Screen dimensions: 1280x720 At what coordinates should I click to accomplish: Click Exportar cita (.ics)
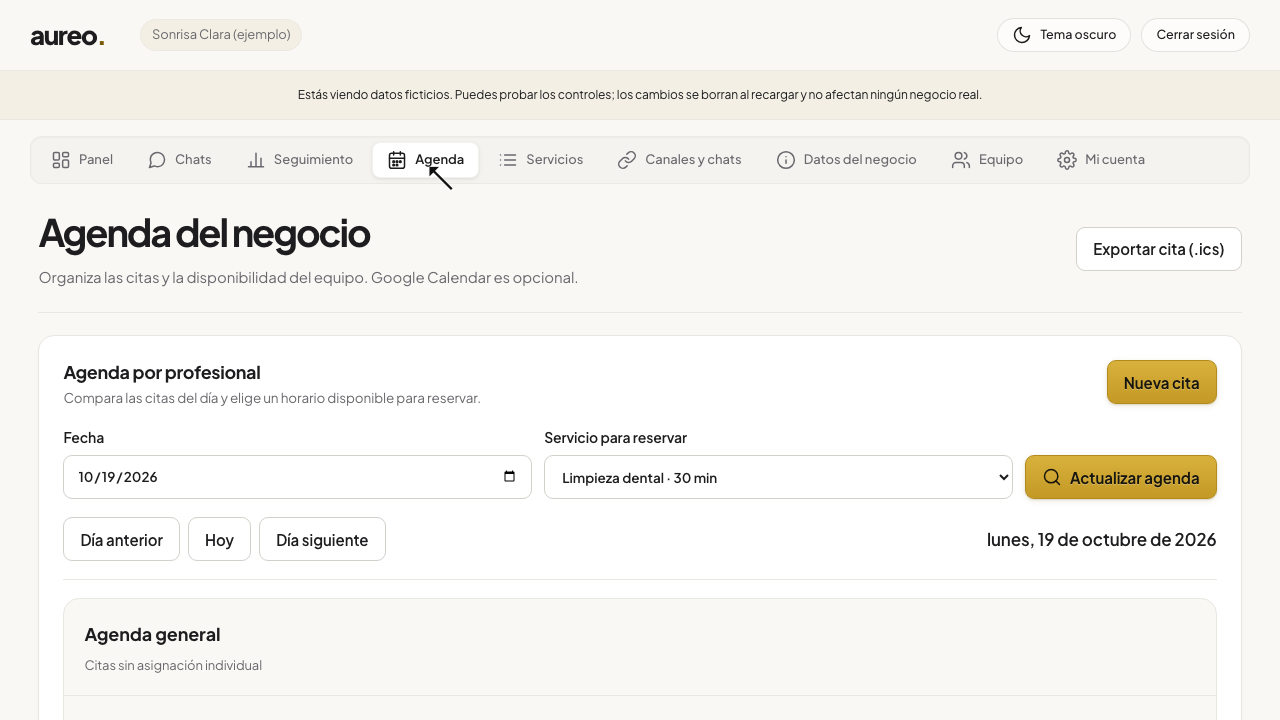(x=1159, y=249)
